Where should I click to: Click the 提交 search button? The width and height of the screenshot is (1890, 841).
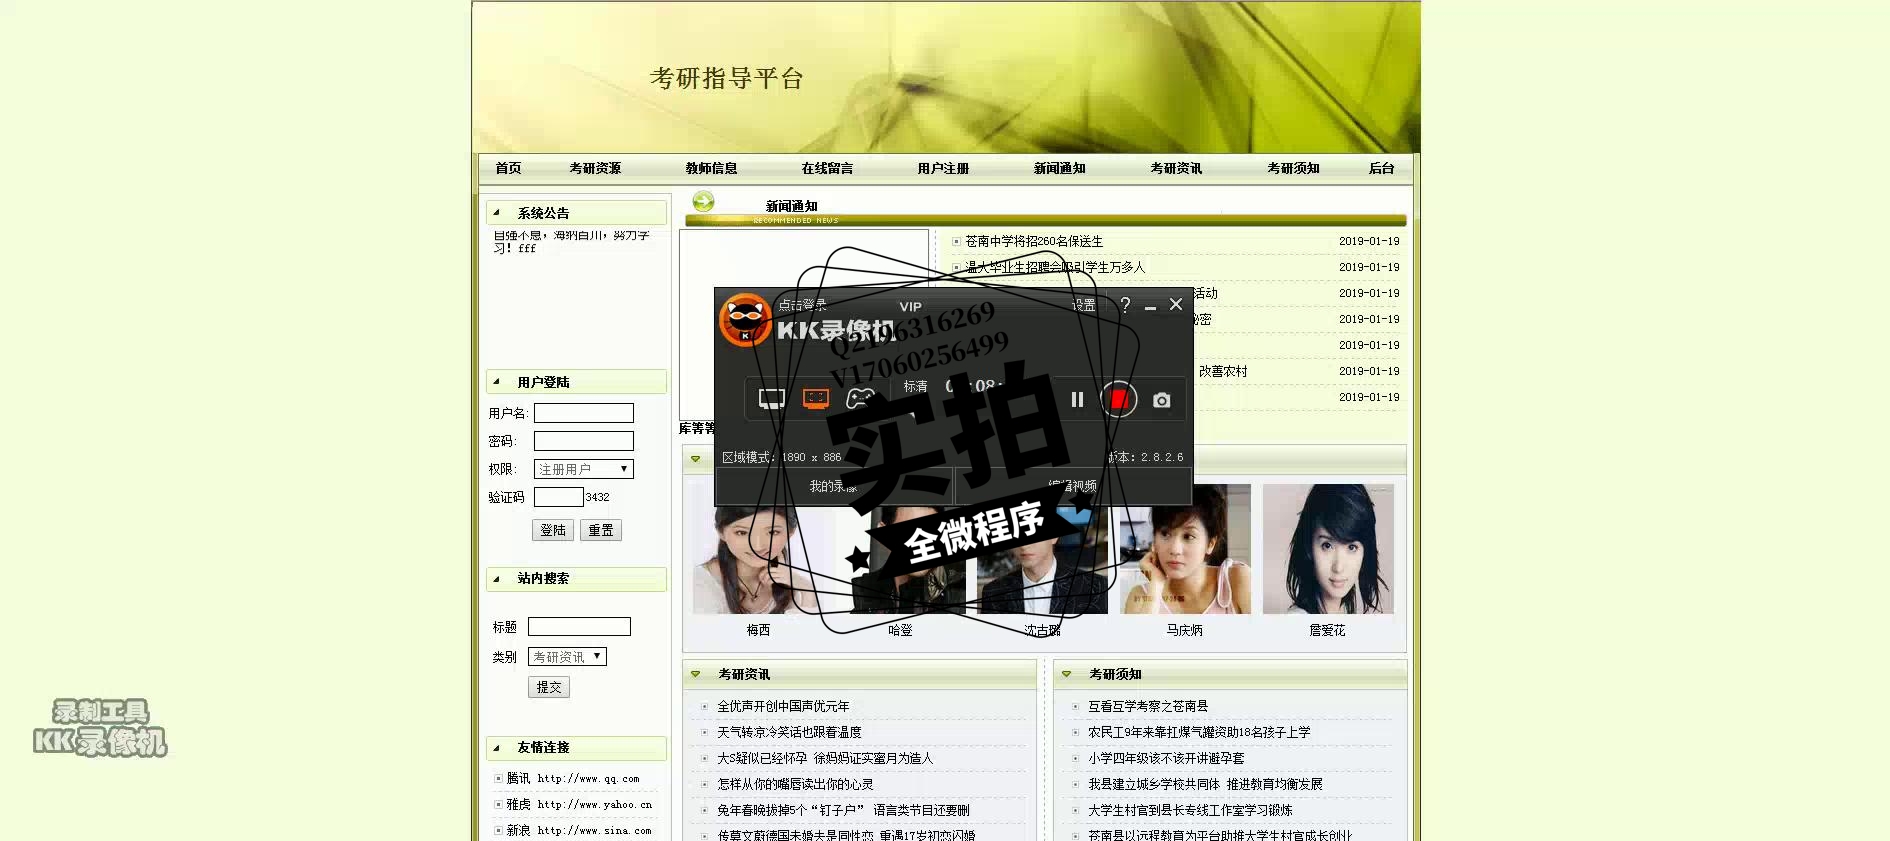[x=549, y=687]
